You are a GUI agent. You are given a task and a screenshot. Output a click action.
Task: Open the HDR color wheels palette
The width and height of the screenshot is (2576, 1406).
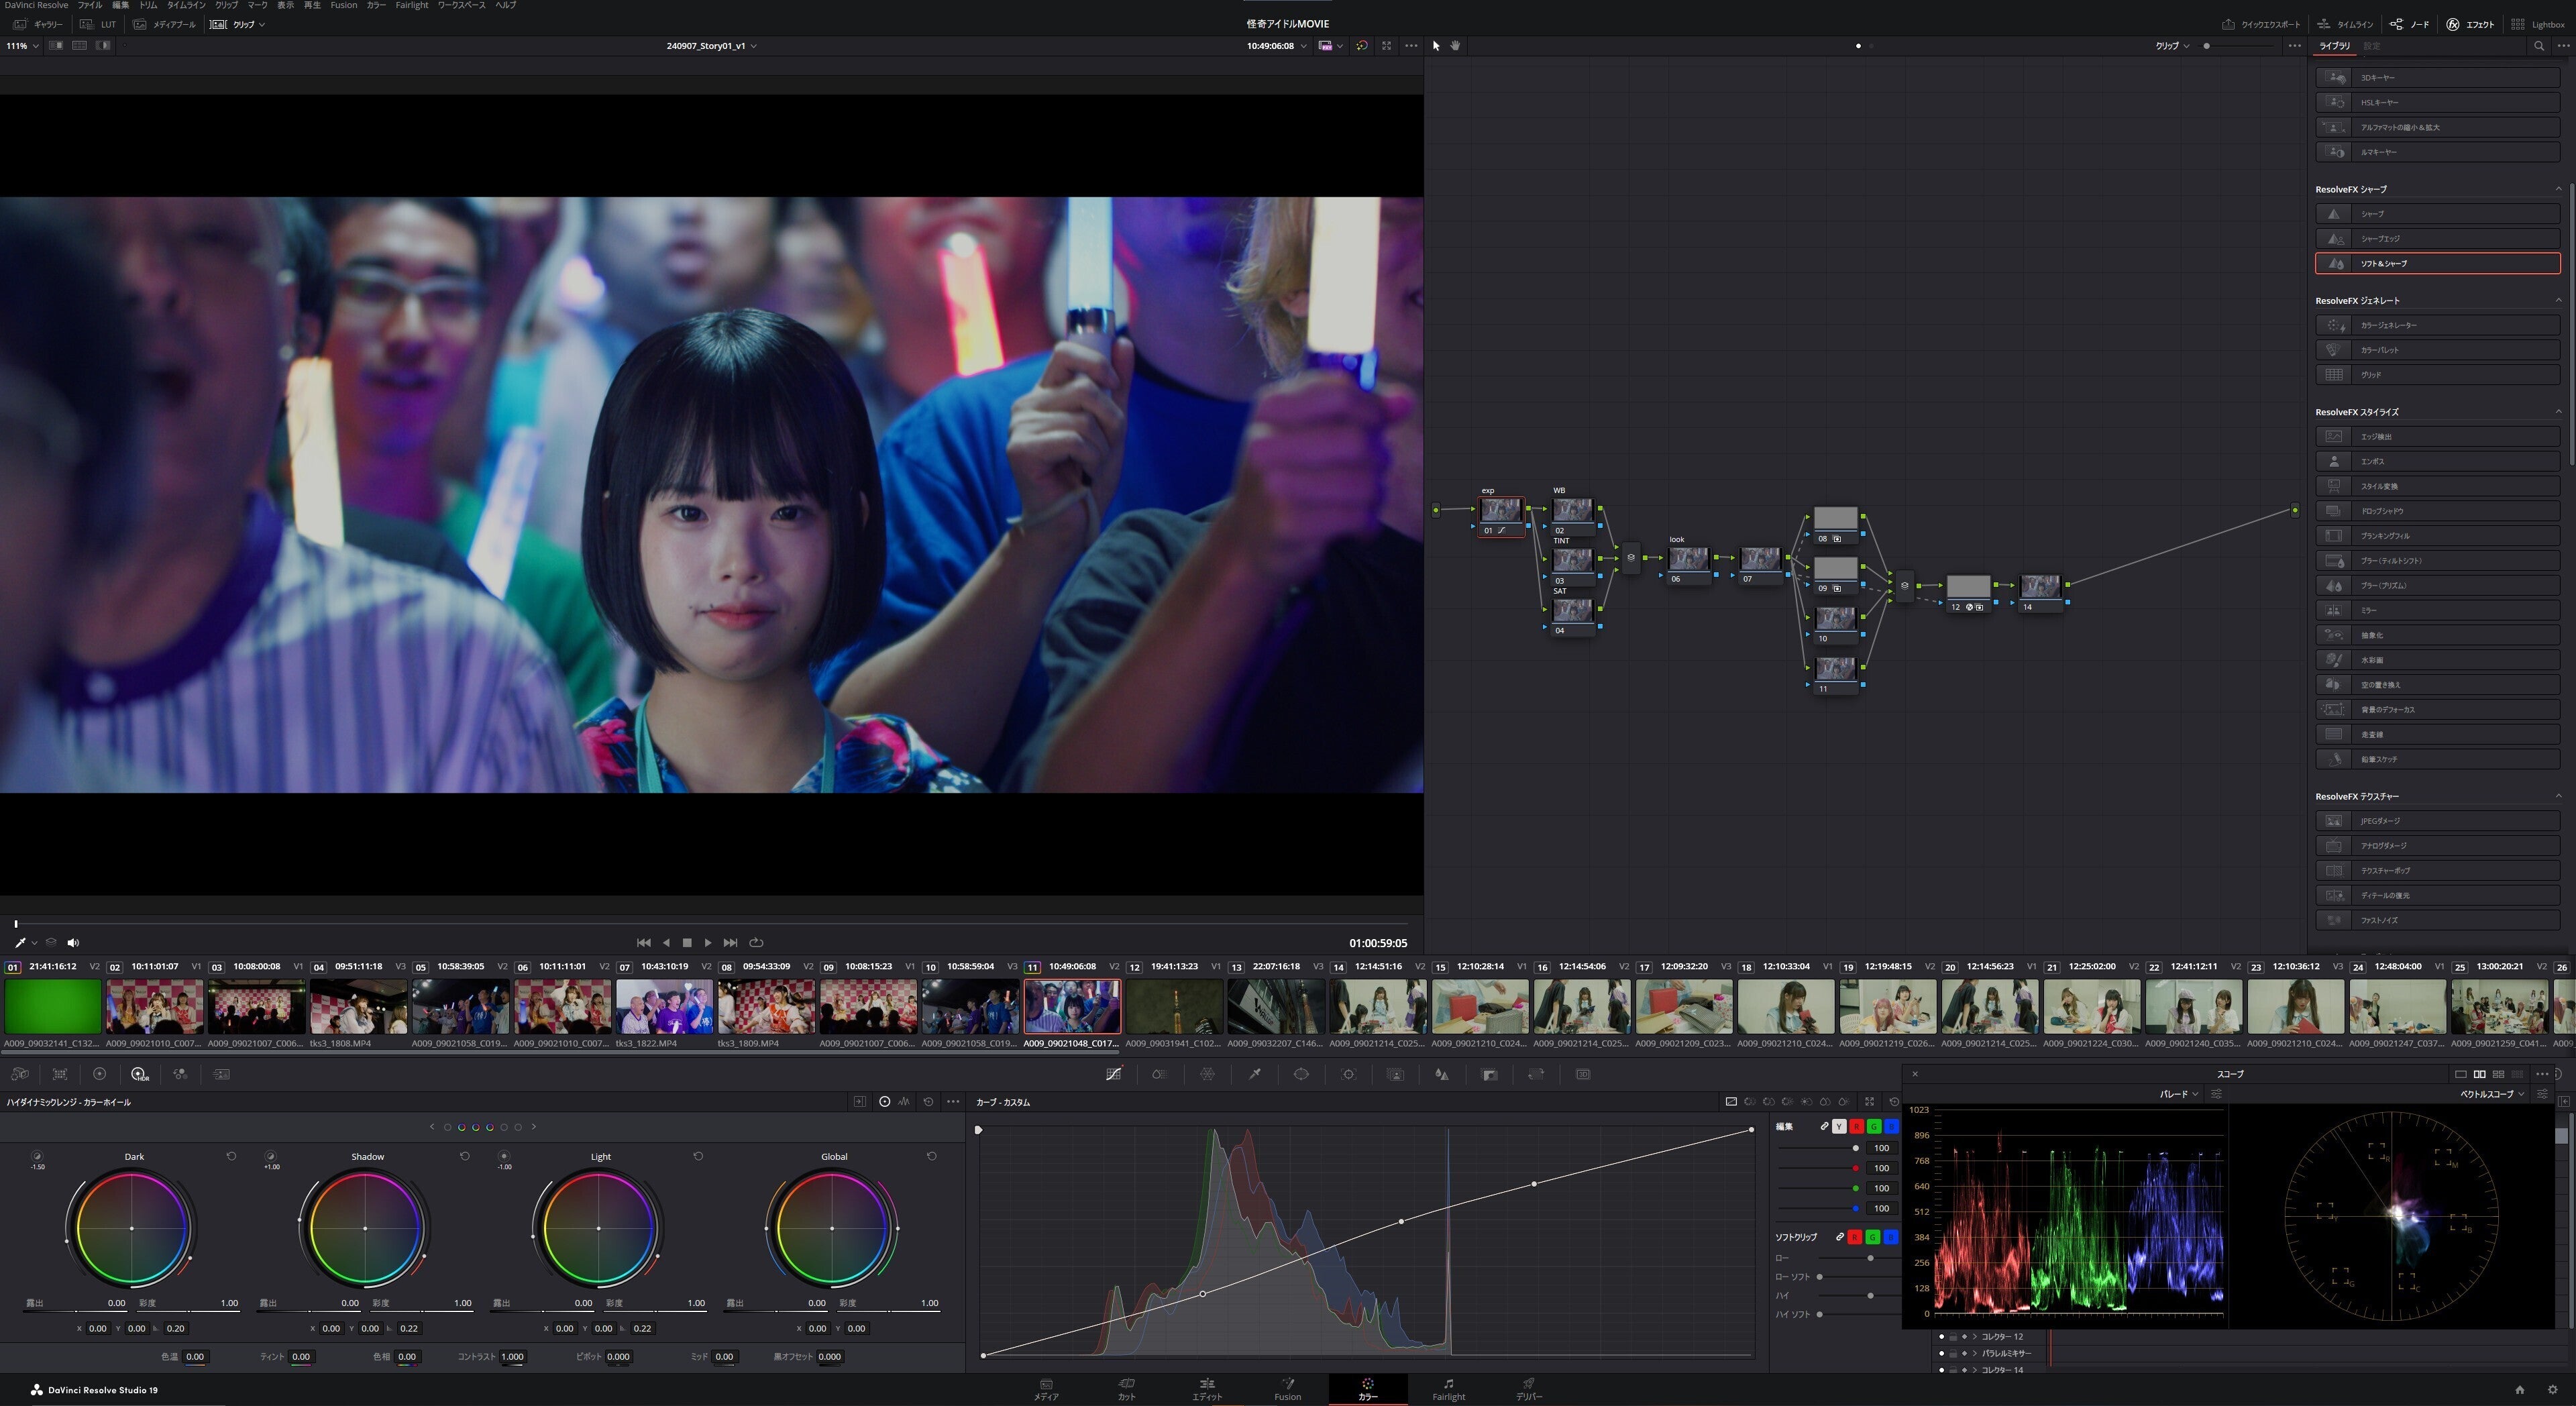tap(139, 1074)
